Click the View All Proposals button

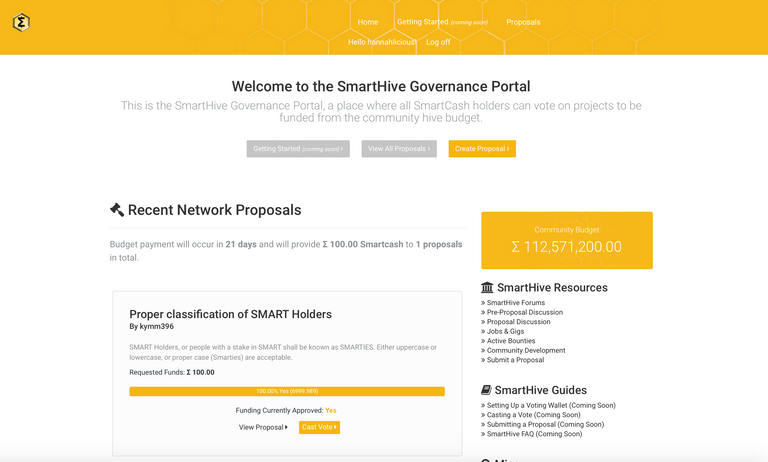399,149
